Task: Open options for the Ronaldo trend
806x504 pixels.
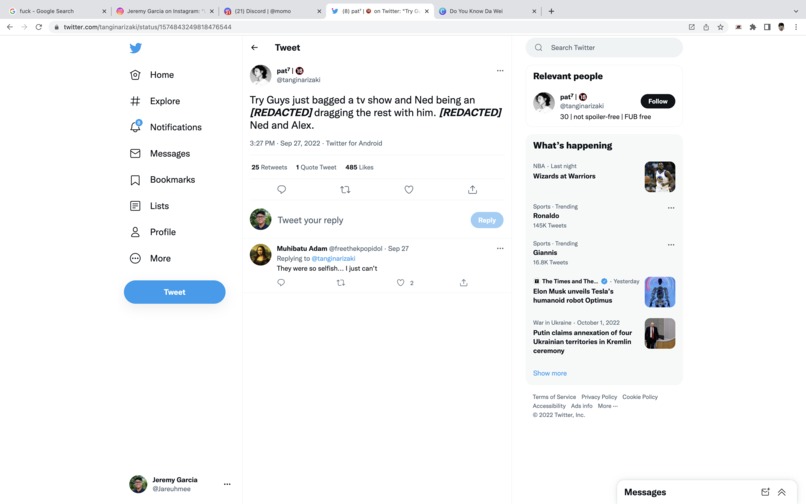Action: [671, 208]
